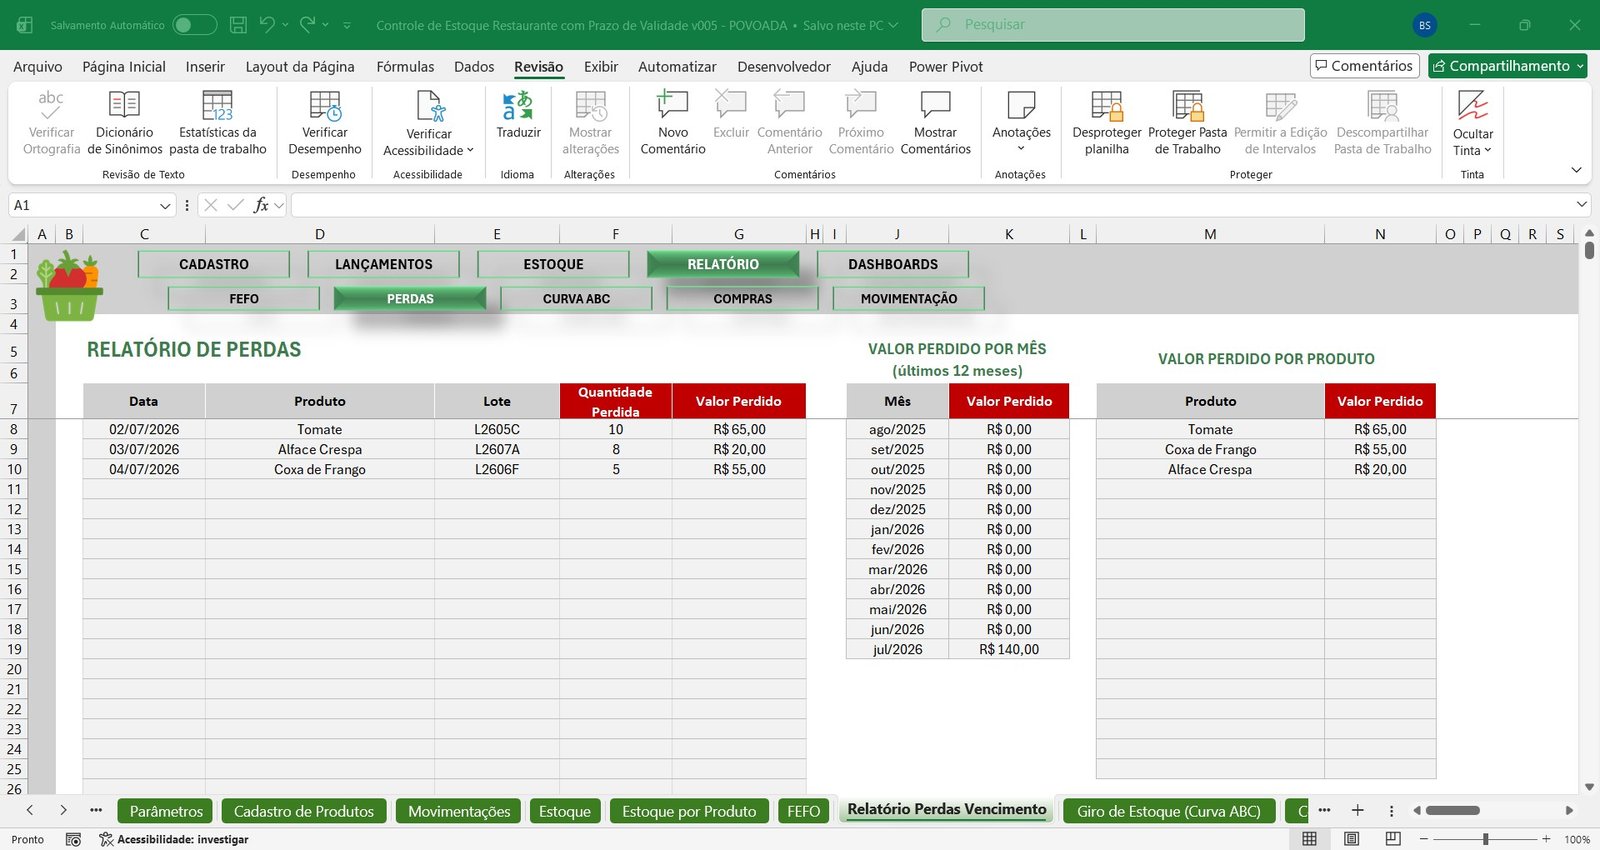Switch to the Power Pivot tab
The width and height of the screenshot is (1600, 850).
[x=945, y=66]
